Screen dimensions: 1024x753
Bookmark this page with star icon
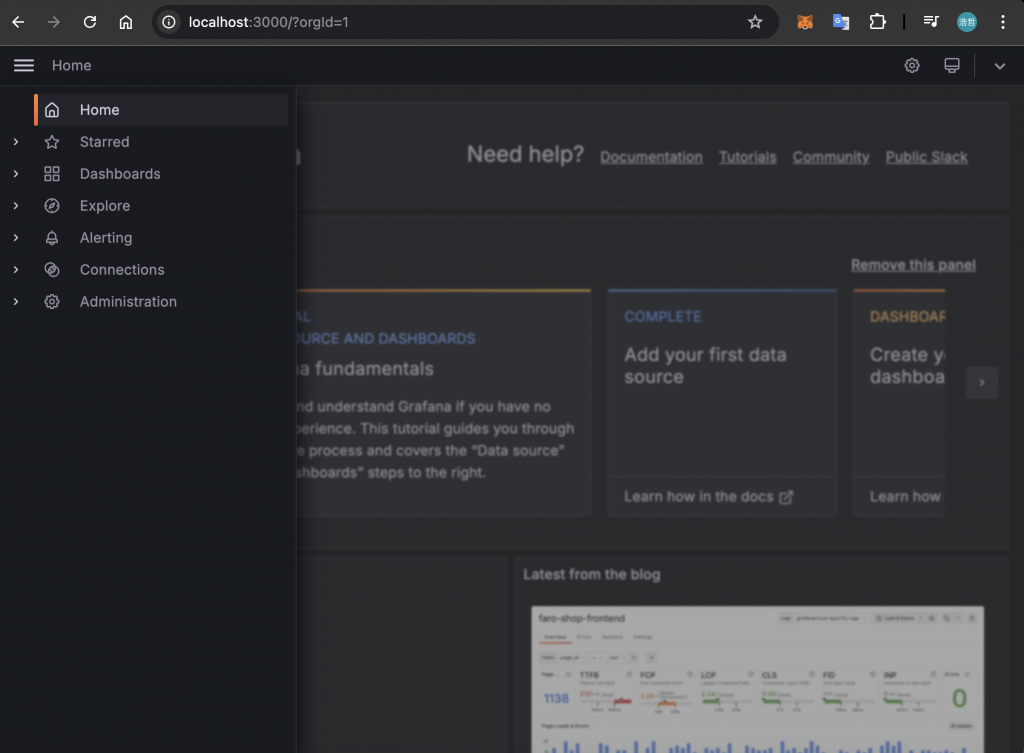[x=755, y=22]
